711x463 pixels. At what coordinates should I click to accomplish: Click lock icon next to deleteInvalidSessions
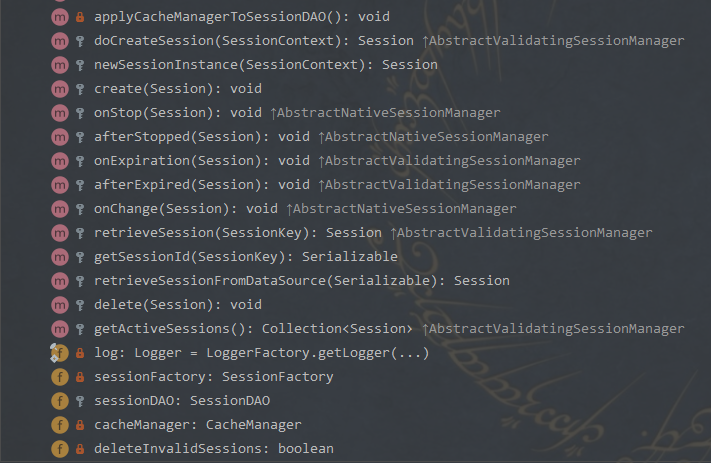[80, 449]
